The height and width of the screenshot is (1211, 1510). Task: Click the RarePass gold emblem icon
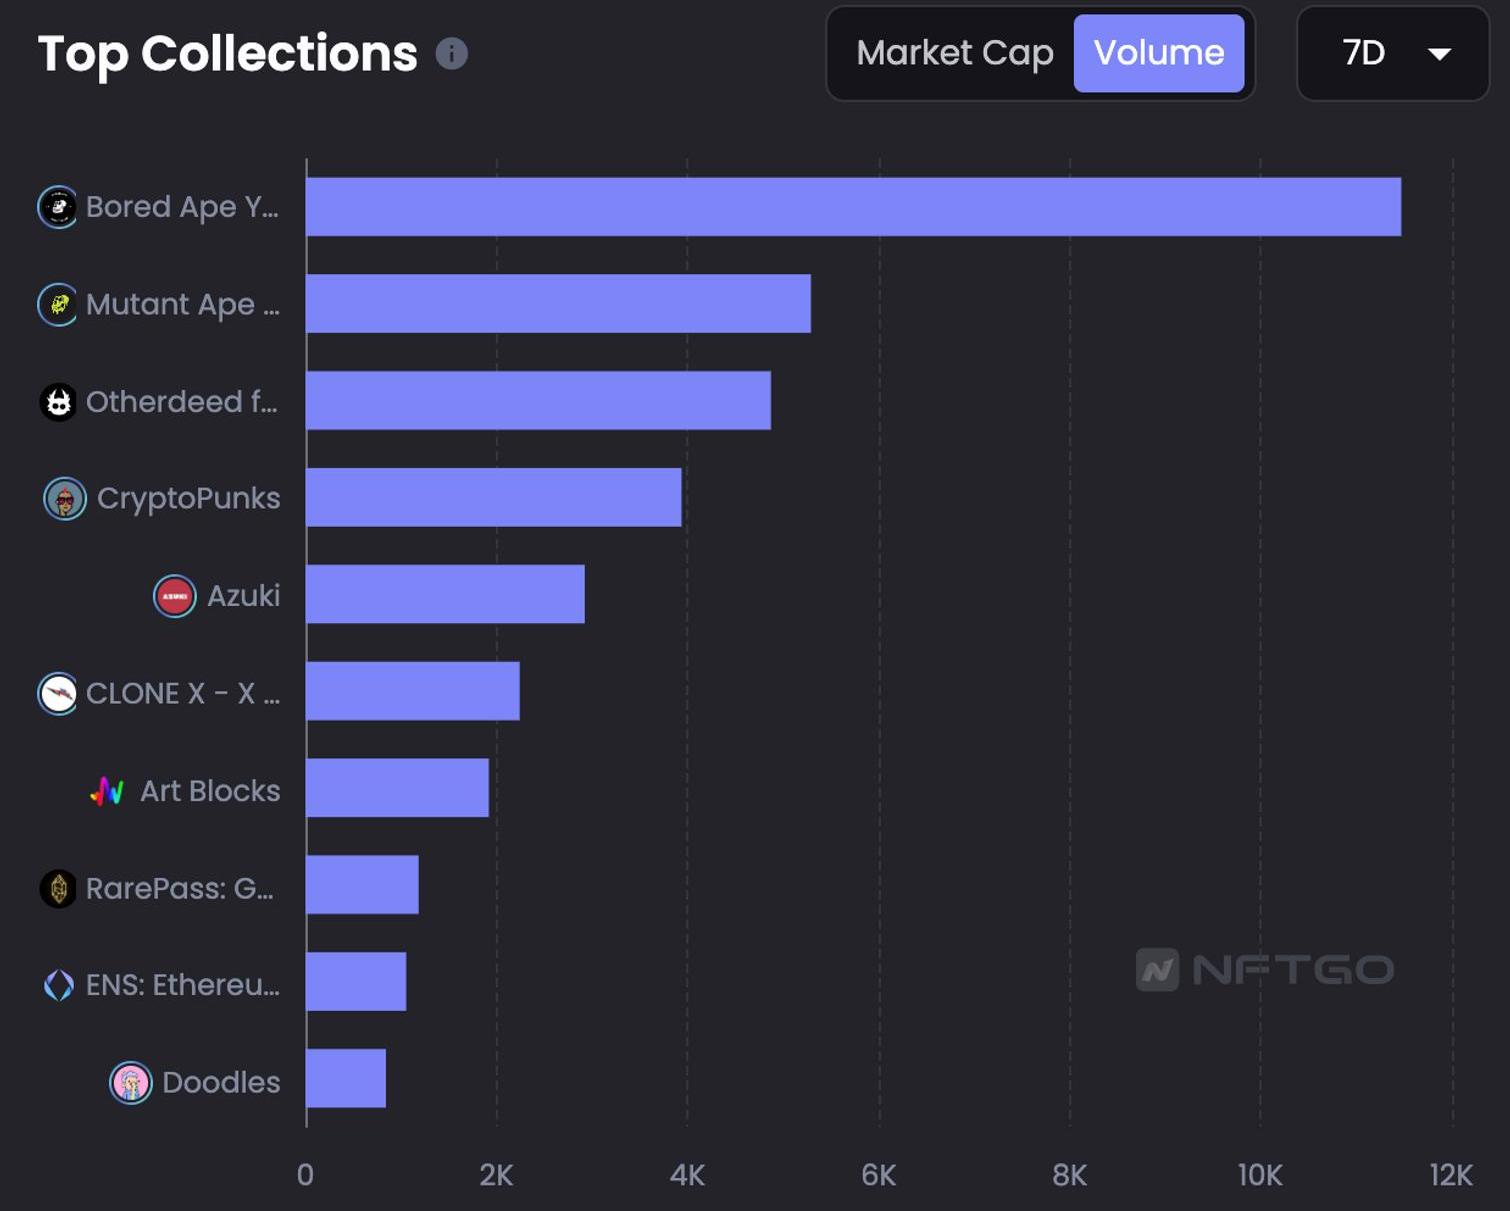pos(58,888)
